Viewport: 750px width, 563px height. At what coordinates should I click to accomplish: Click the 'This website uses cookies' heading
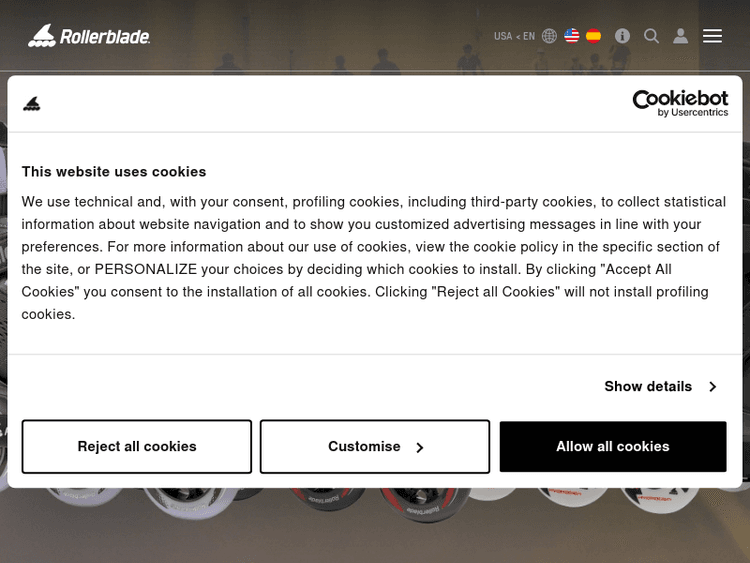(114, 172)
